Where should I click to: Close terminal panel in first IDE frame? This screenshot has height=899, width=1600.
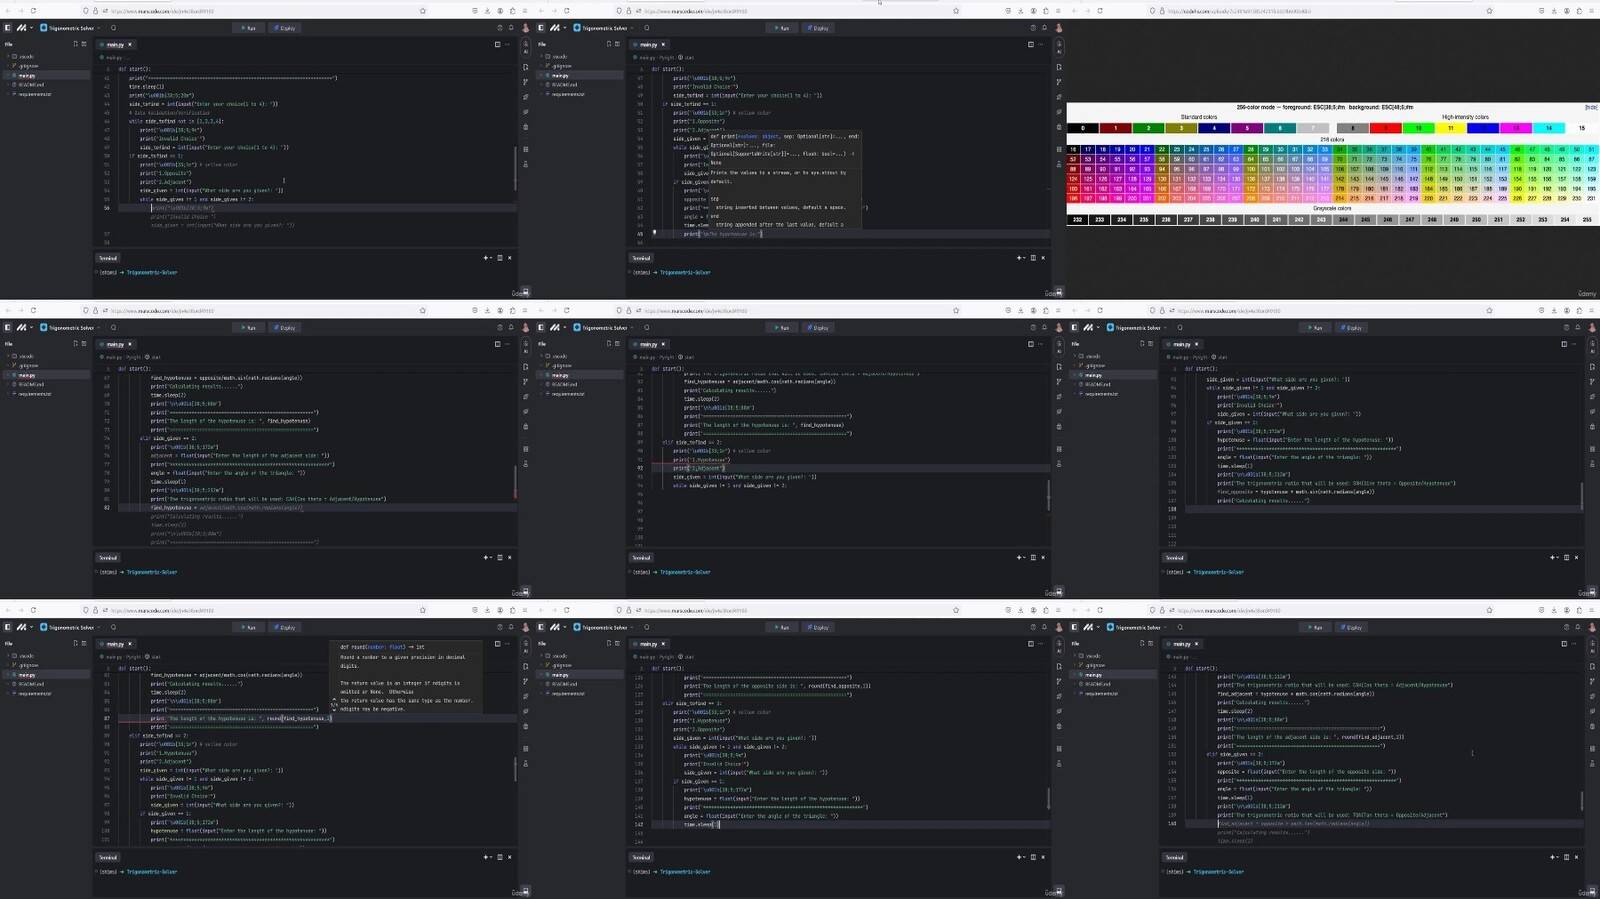[509, 258]
